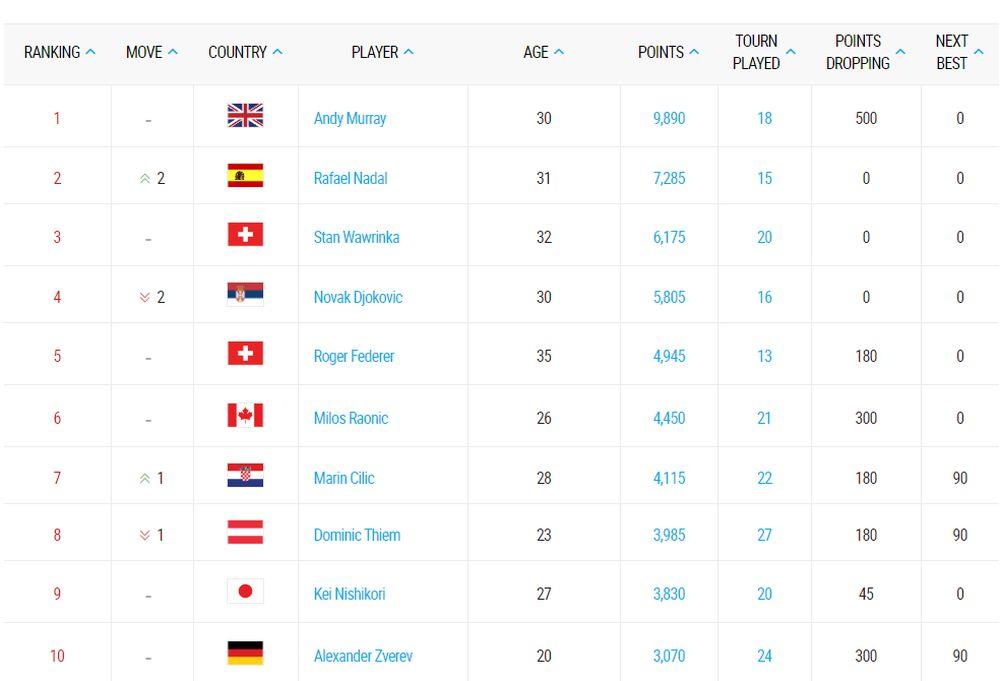Click the Serbia flag icon
The height and width of the screenshot is (681, 1000).
click(245, 296)
